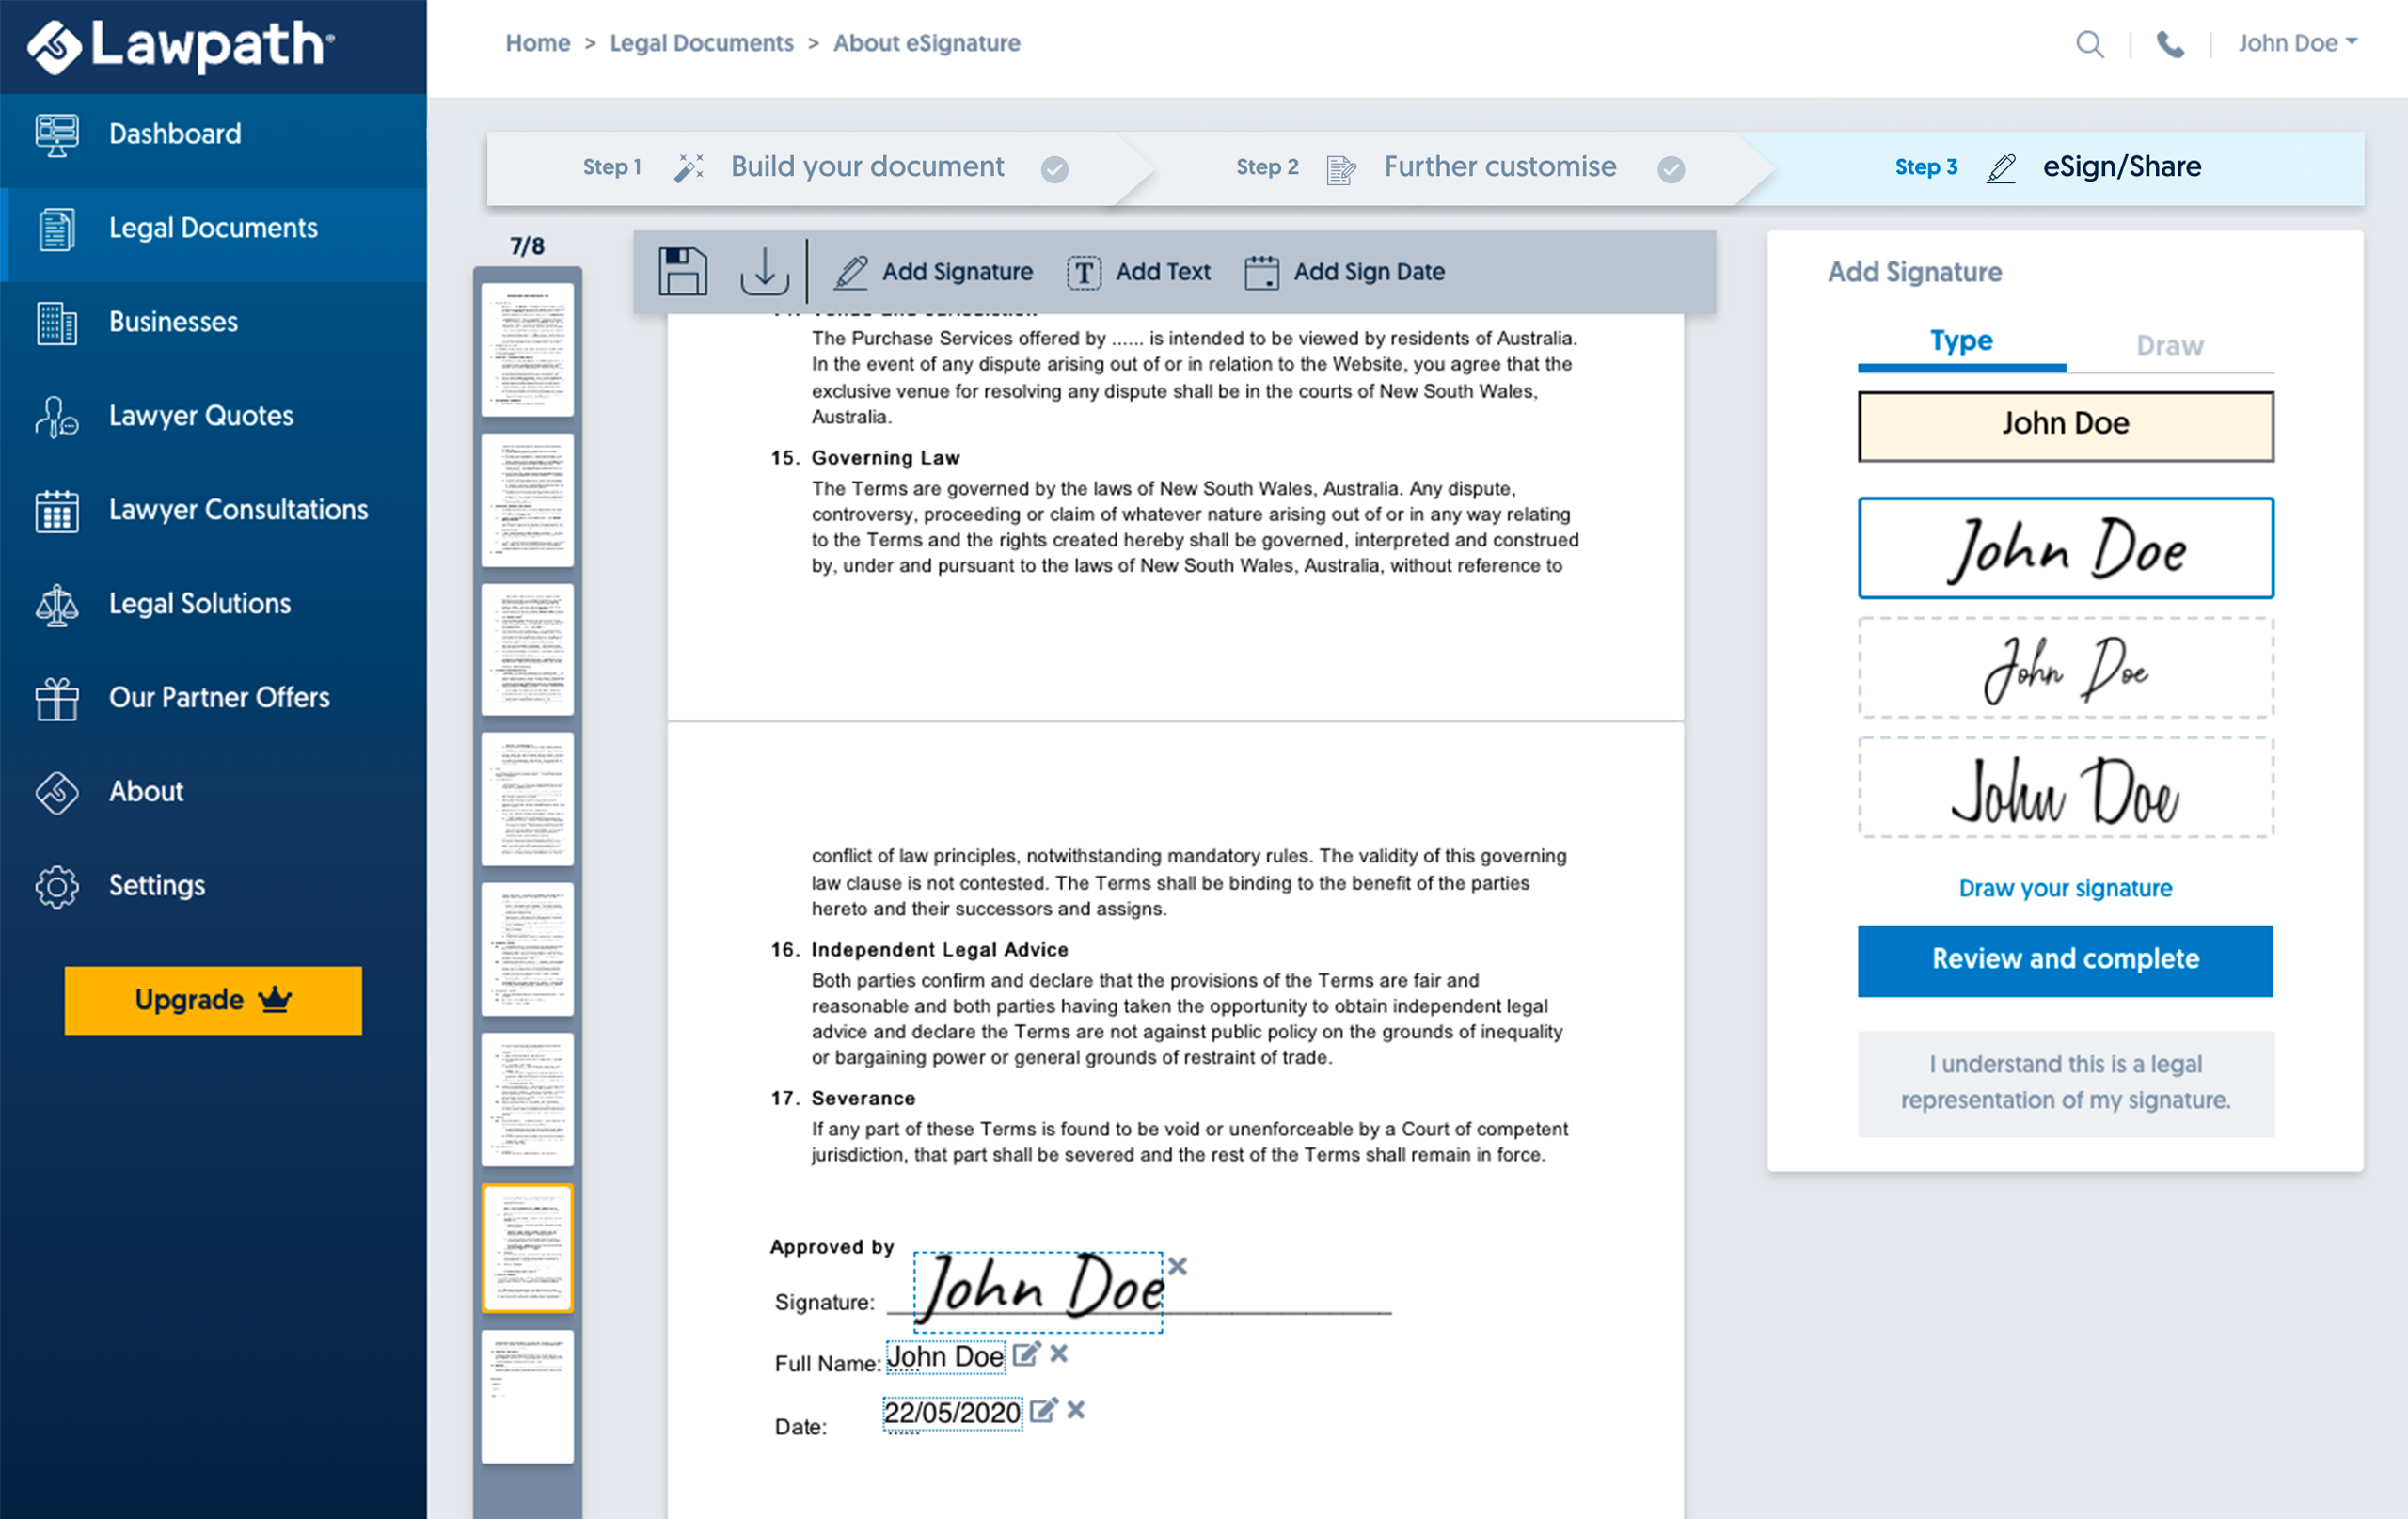Download the document from toolbar
Image resolution: width=2408 pixels, height=1519 pixels.
[764, 271]
